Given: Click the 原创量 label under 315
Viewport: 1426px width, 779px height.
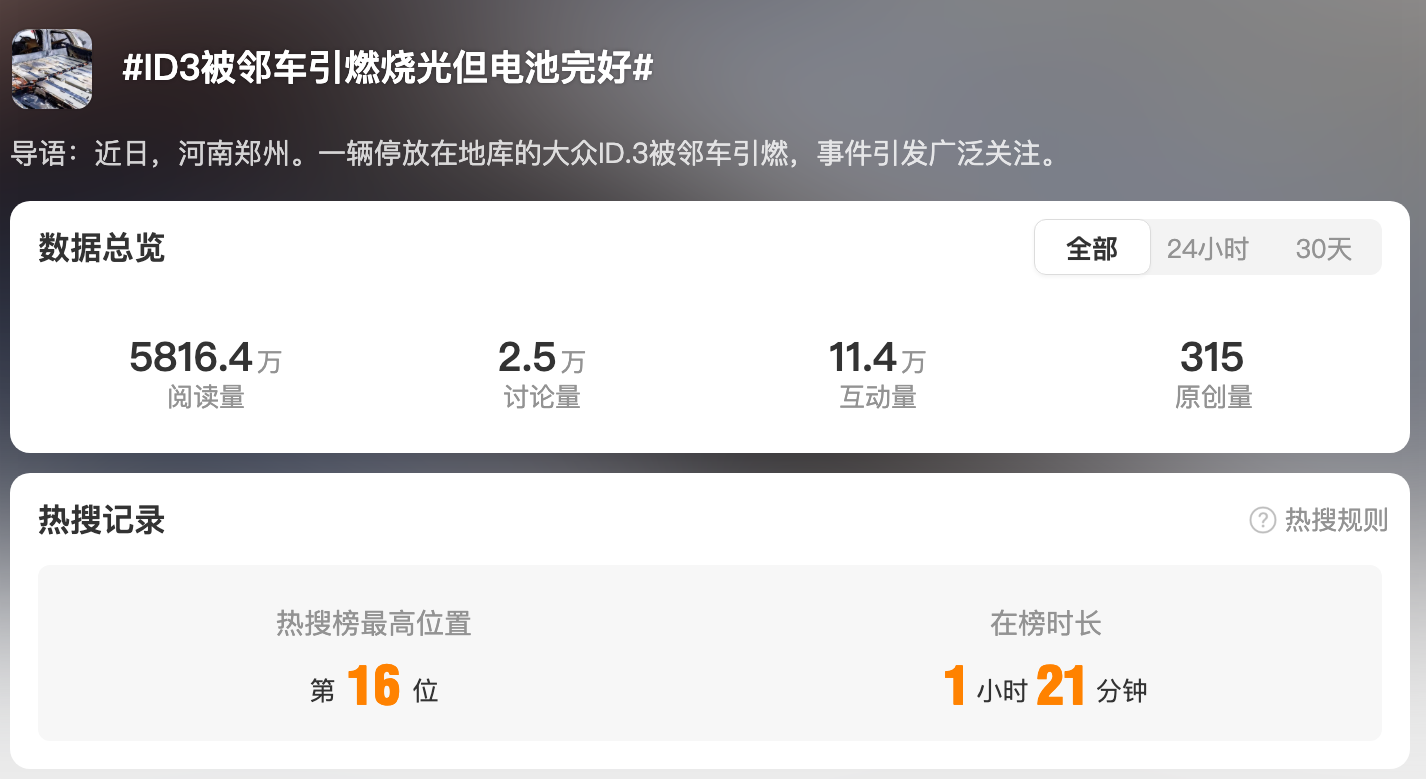Looking at the screenshot, I should tap(1213, 397).
